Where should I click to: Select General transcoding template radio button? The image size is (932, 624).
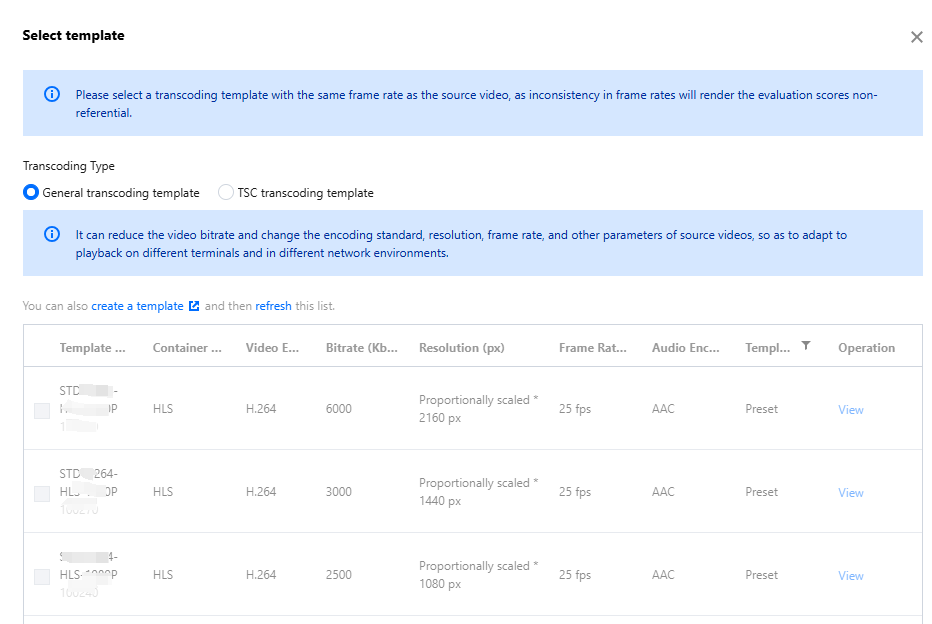coord(31,193)
